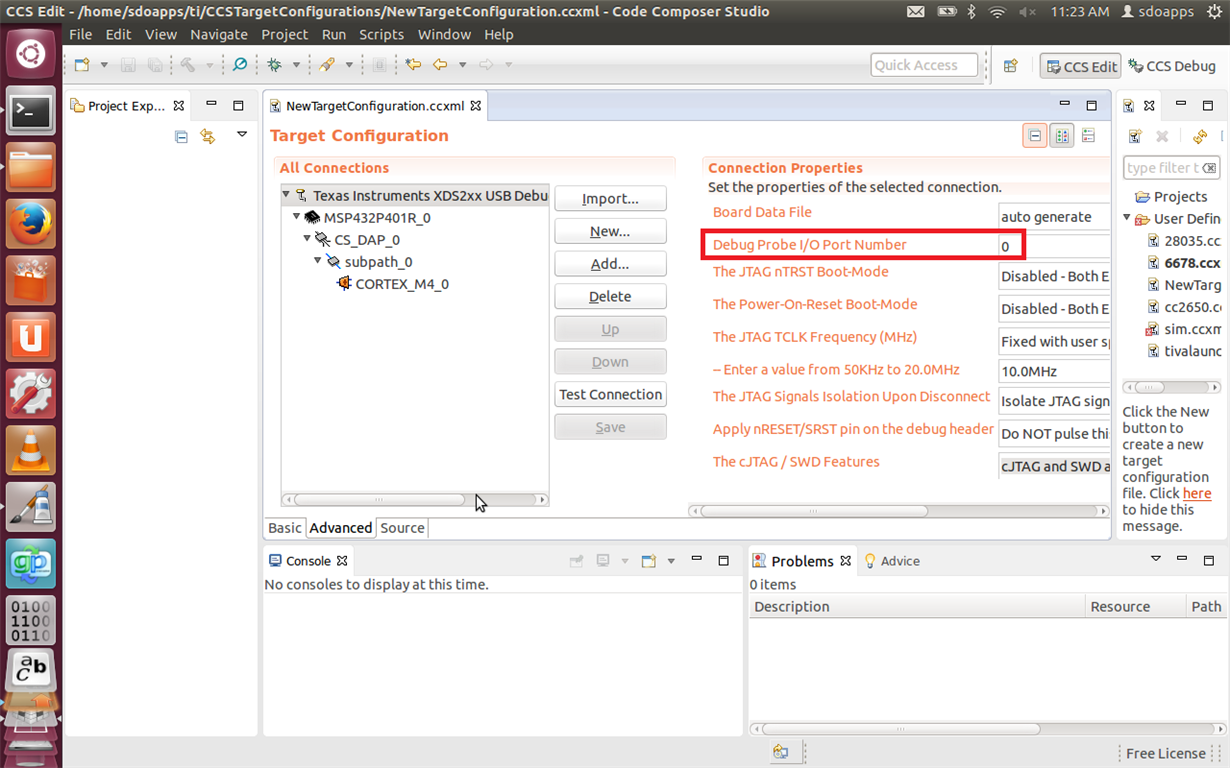Open JTAG TCLK Frequency dropdown

[1054, 342]
